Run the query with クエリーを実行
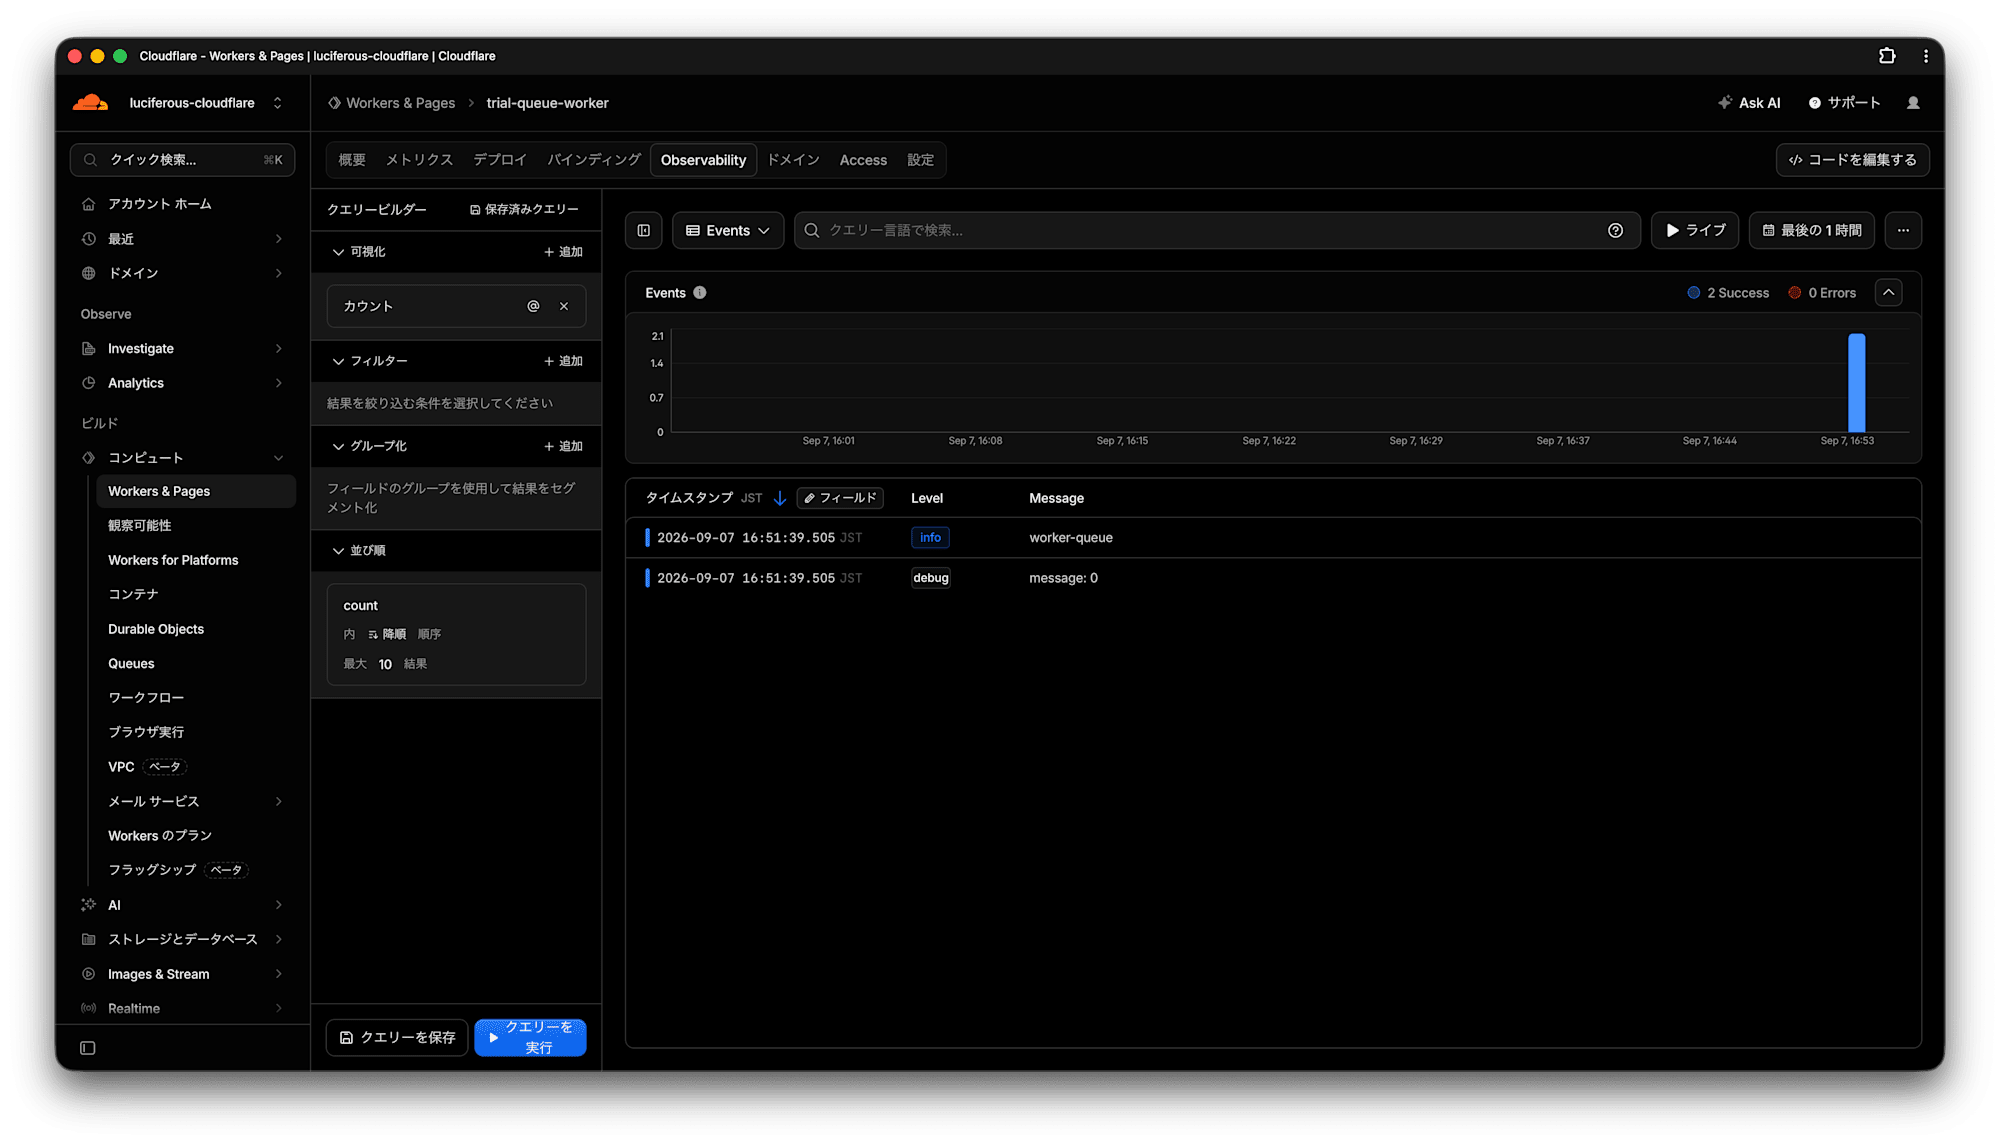This screenshot has height=1144, width=2000. 530,1037
